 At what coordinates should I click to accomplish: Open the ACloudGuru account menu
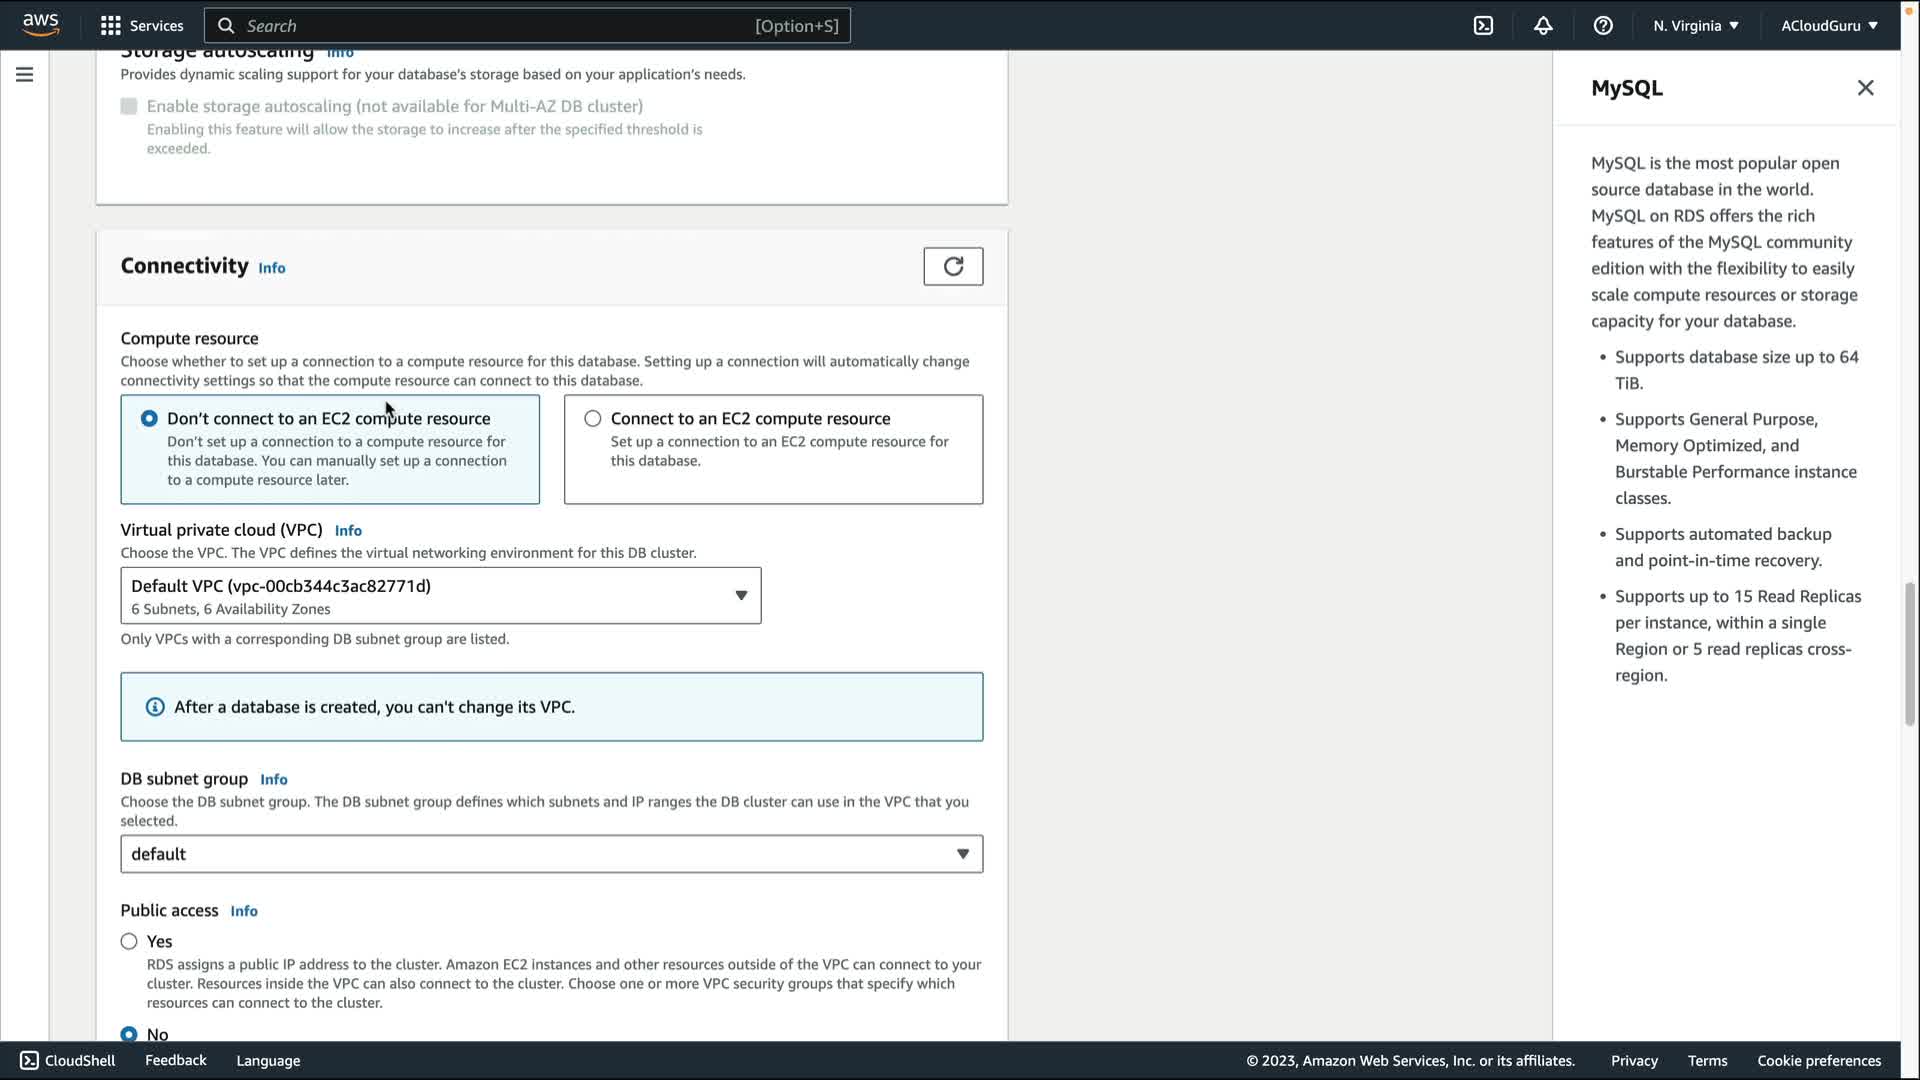tap(1829, 26)
